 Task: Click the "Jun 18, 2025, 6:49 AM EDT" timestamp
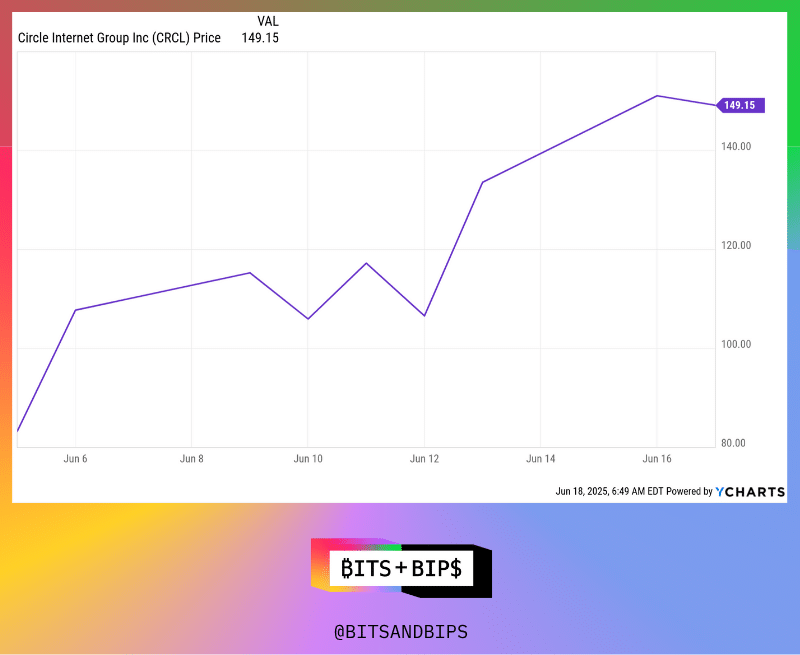pos(609,492)
